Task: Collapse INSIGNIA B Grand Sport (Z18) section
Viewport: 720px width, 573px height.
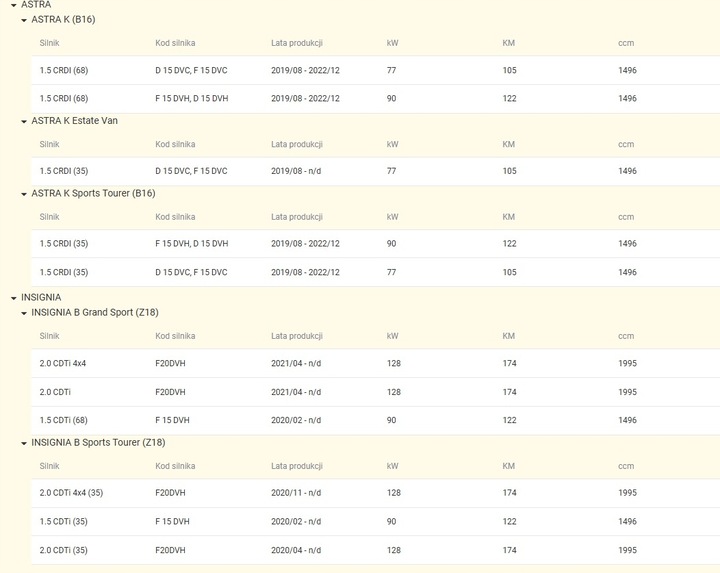Action: point(24,313)
